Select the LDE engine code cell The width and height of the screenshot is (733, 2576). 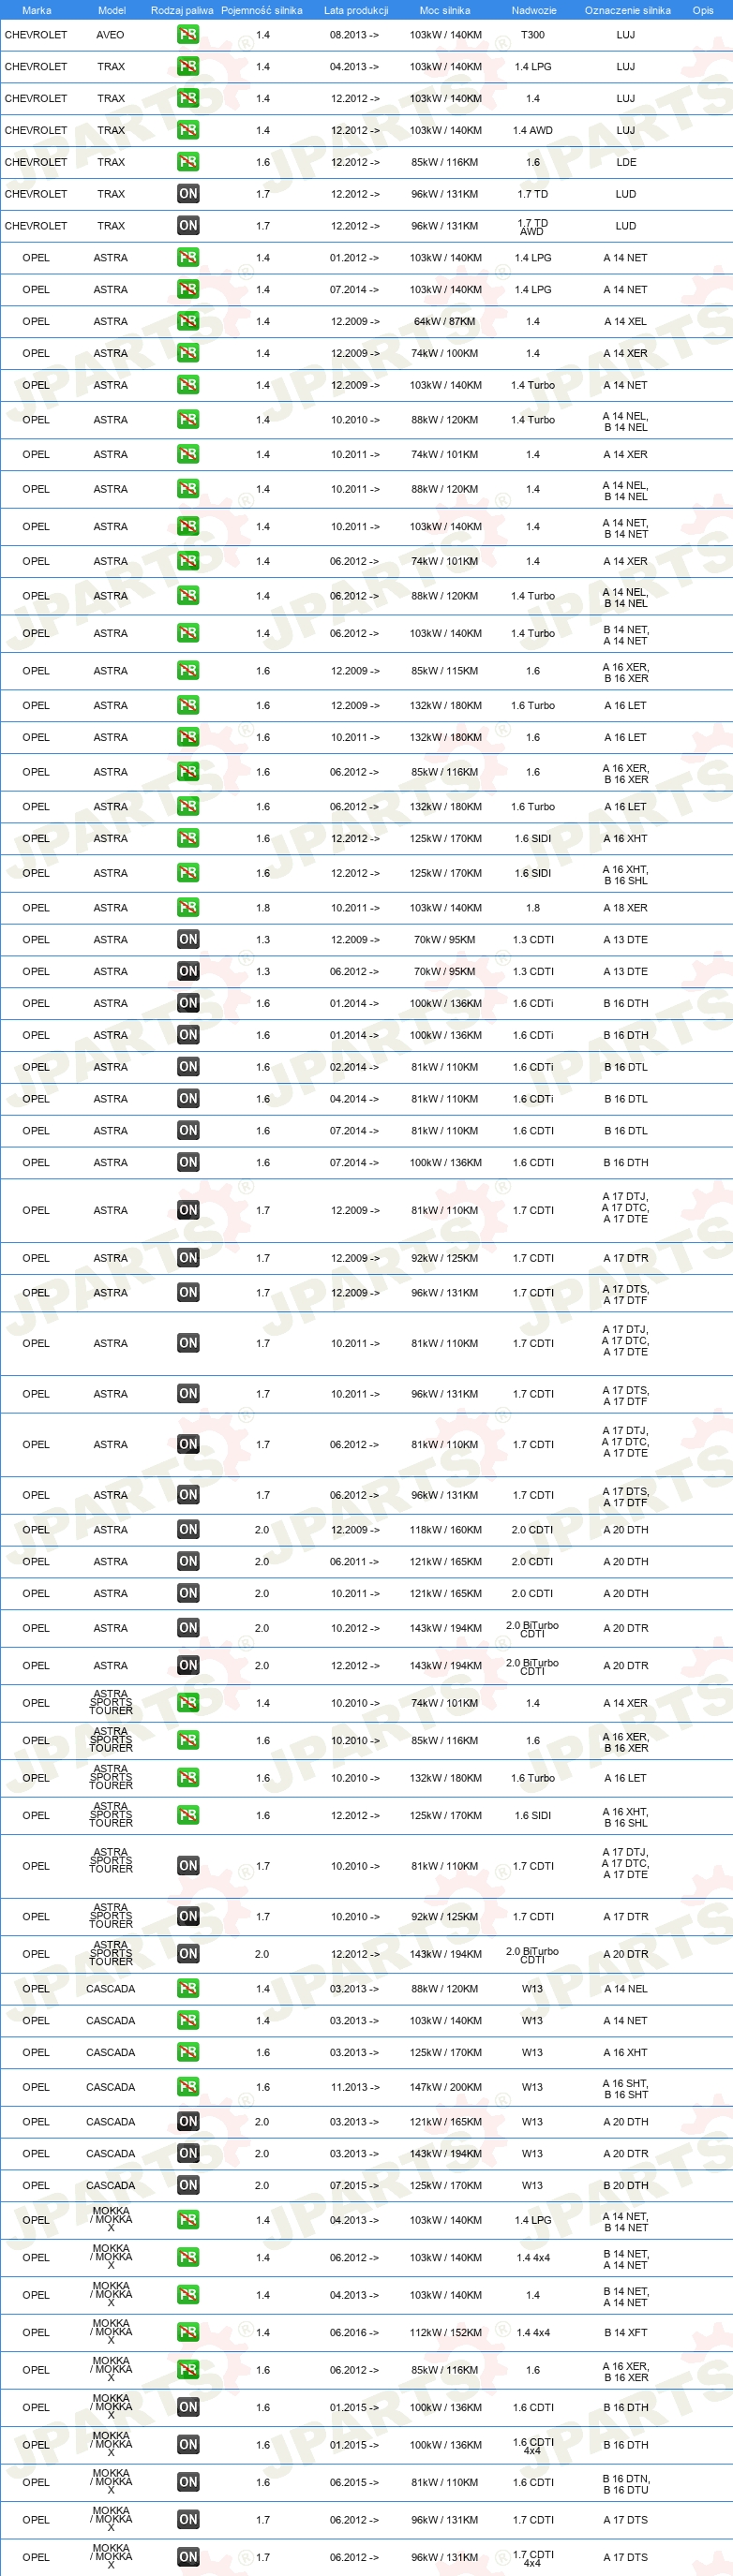pos(626,162)
